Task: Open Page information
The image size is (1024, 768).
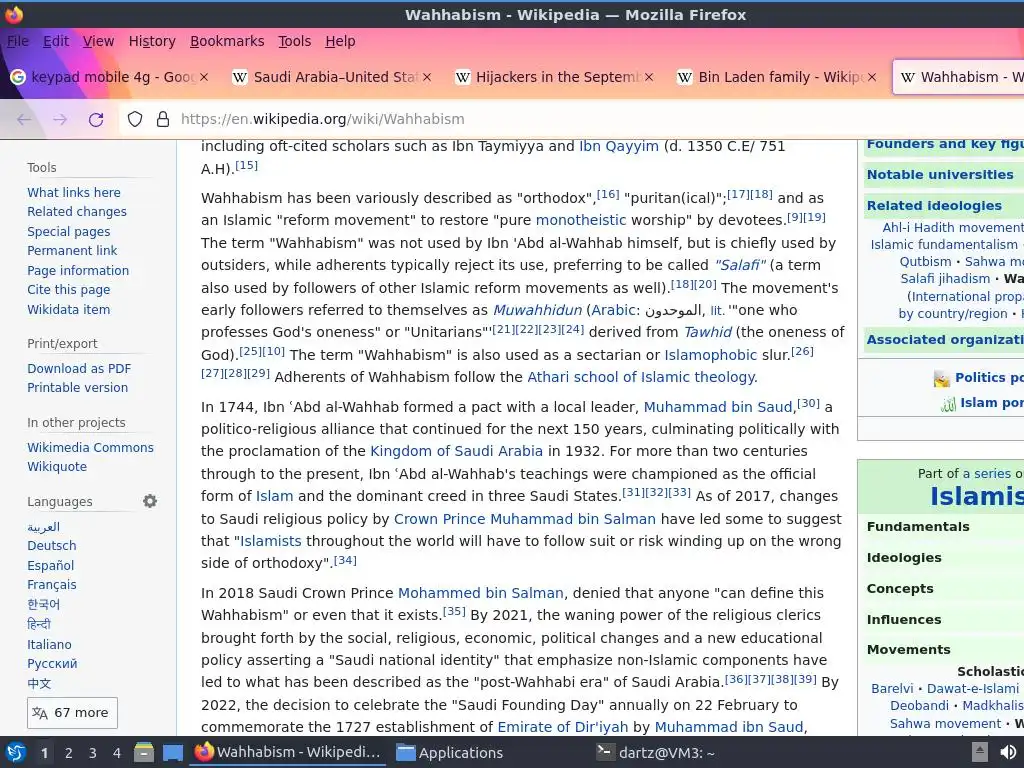Action: click(x=78, y=270)
